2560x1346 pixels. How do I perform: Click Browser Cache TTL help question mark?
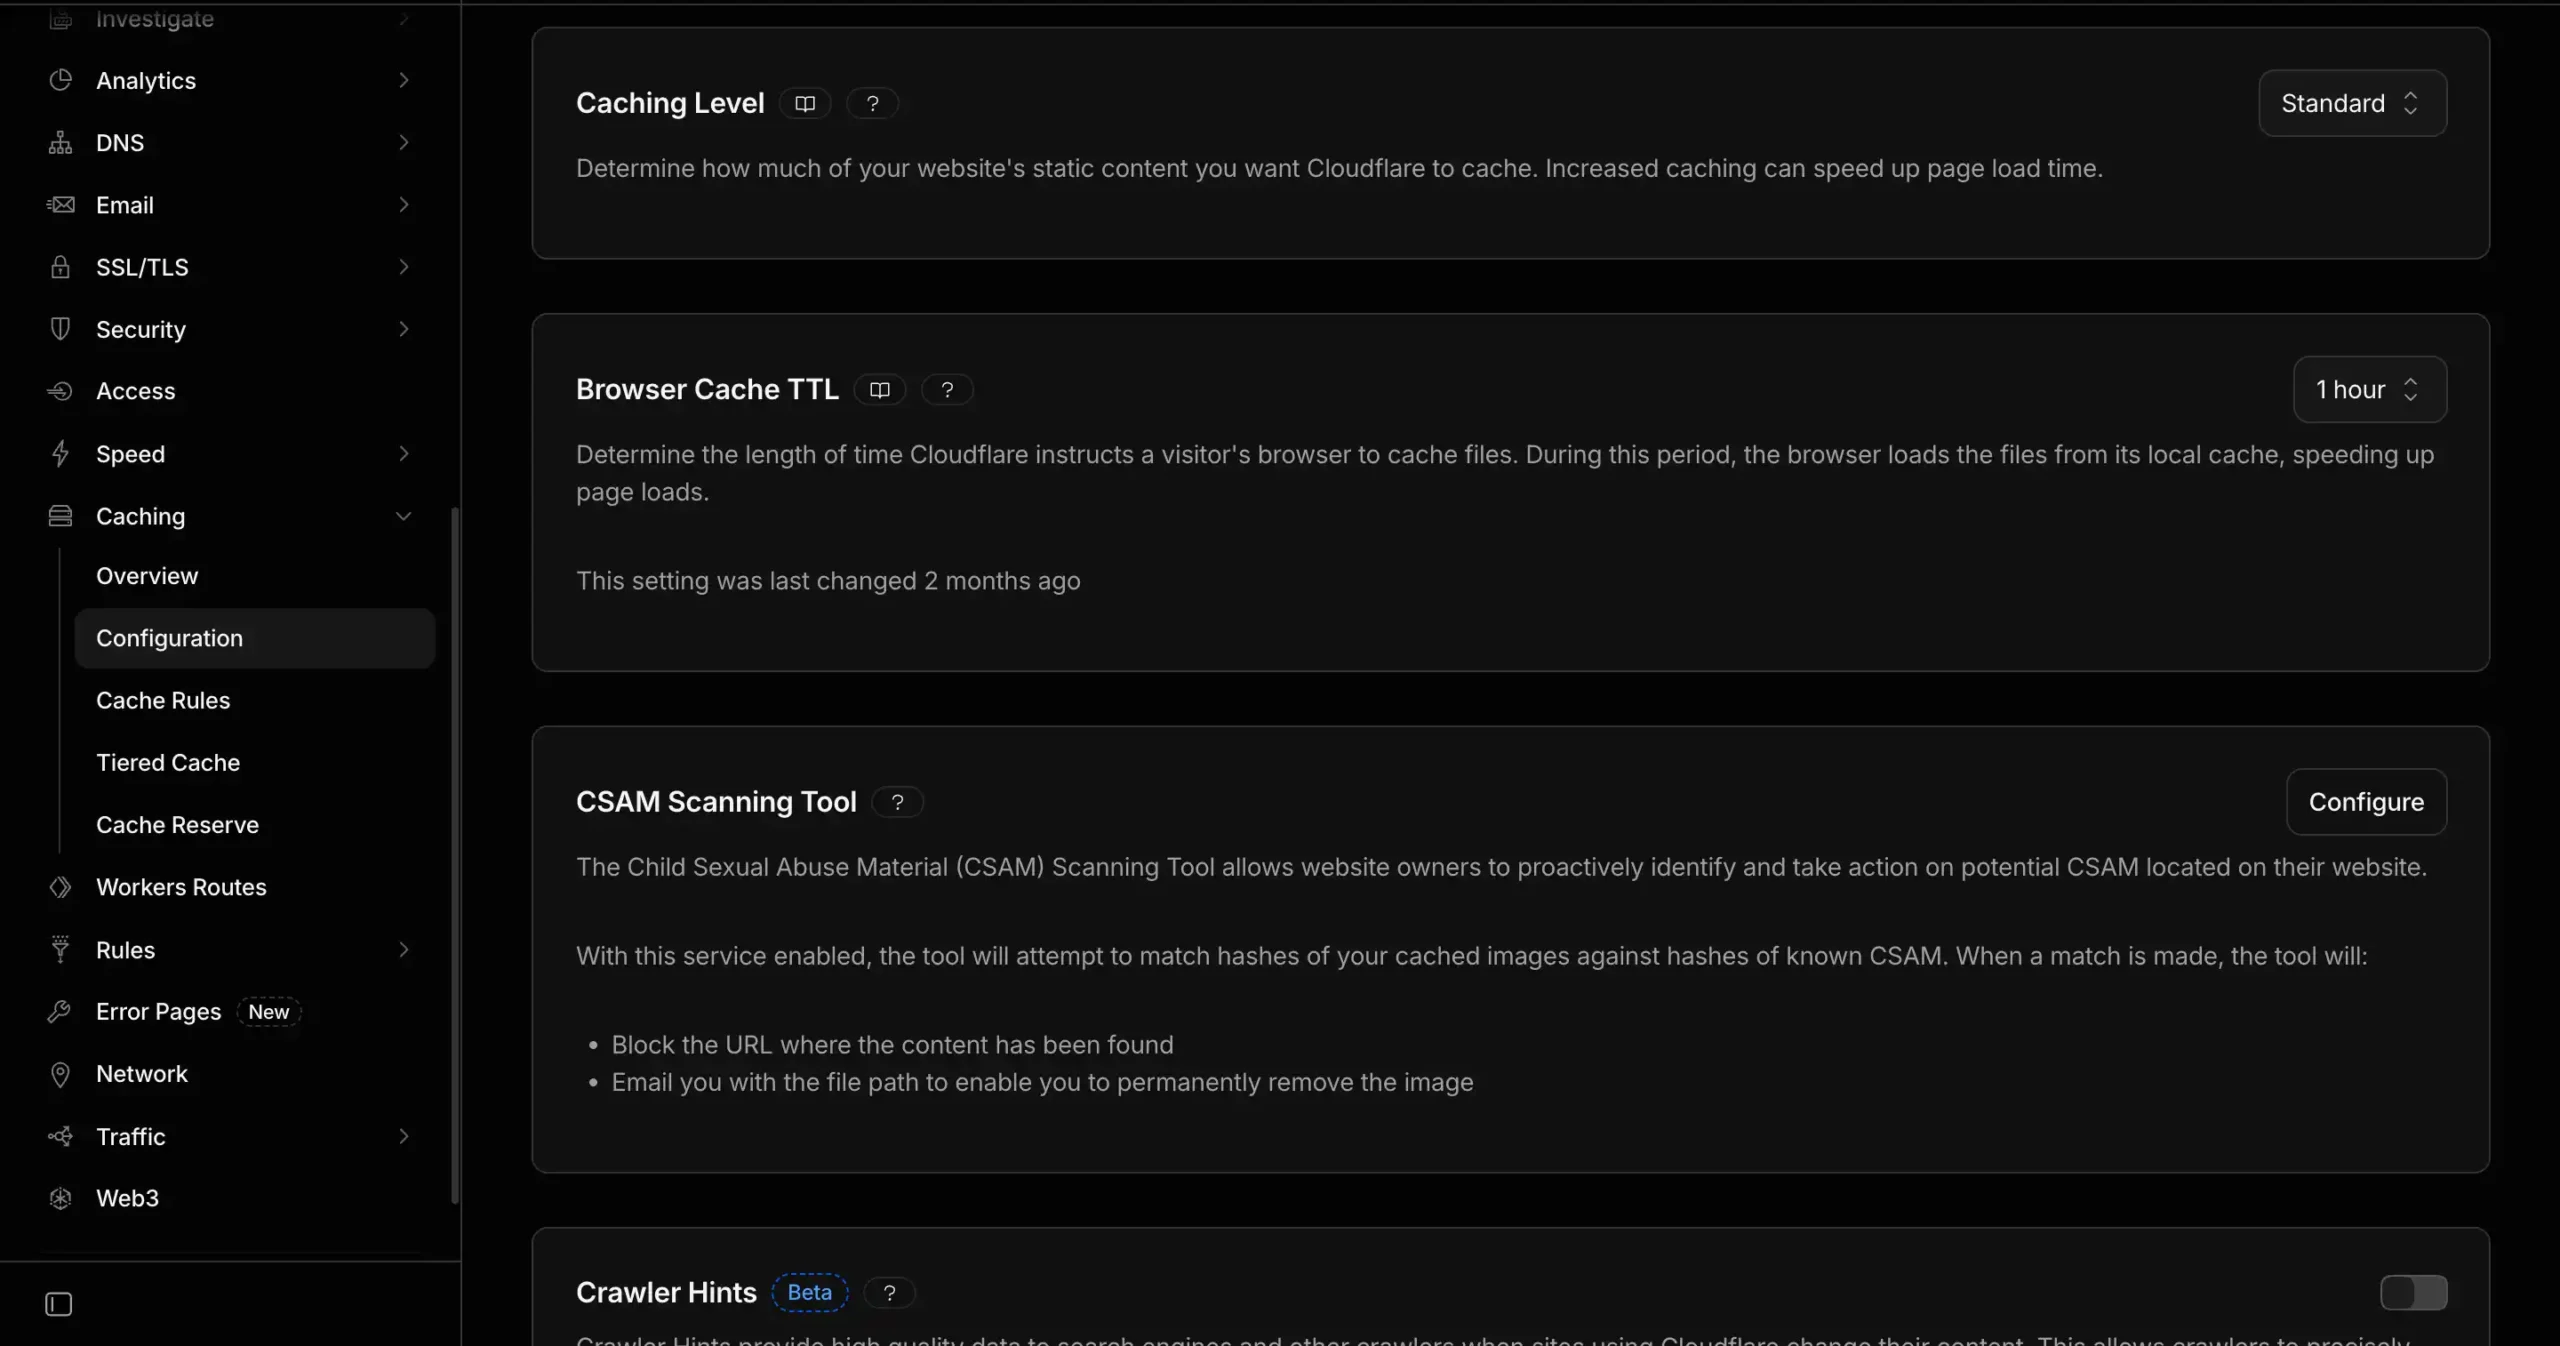[x=947, y=389]
